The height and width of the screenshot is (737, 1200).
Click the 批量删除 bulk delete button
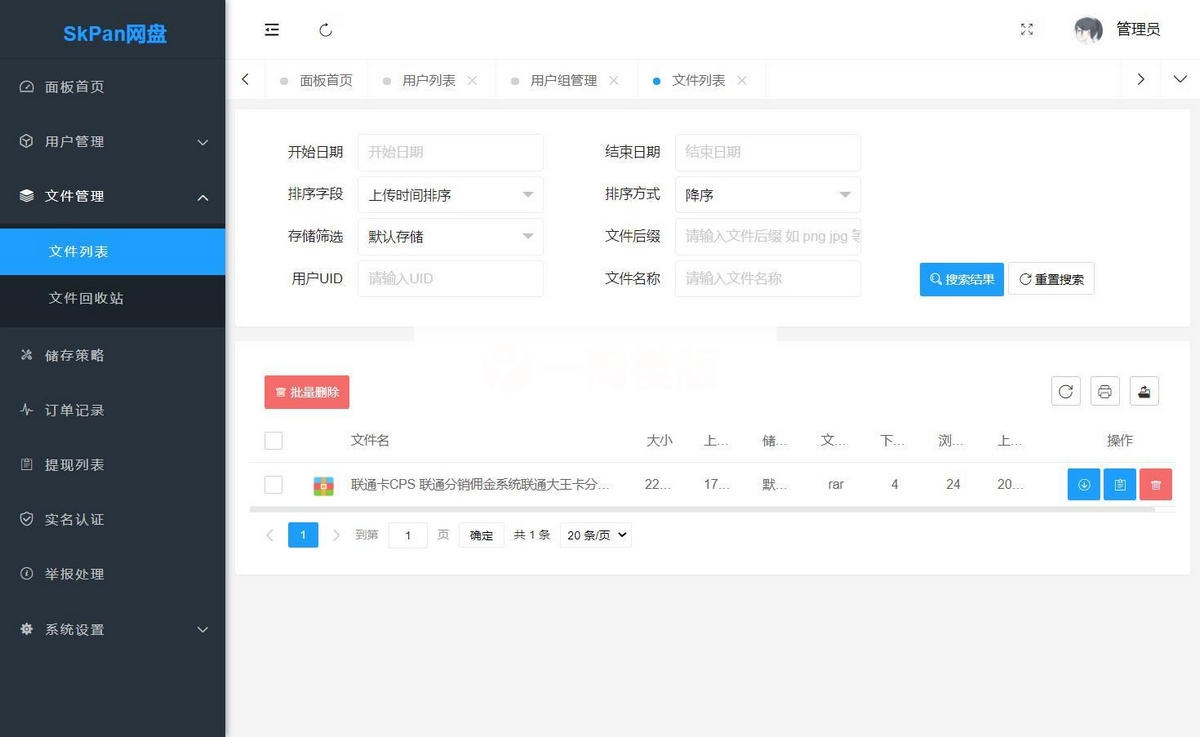[306, 392]
